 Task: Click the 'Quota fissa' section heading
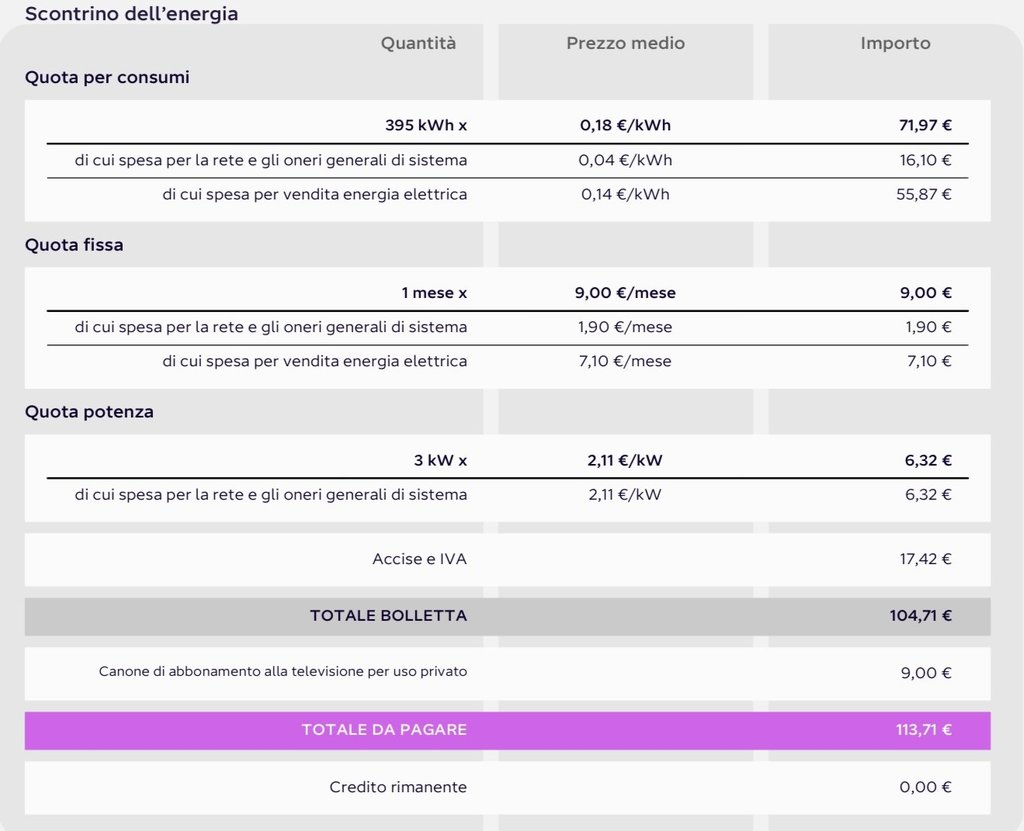74,245
